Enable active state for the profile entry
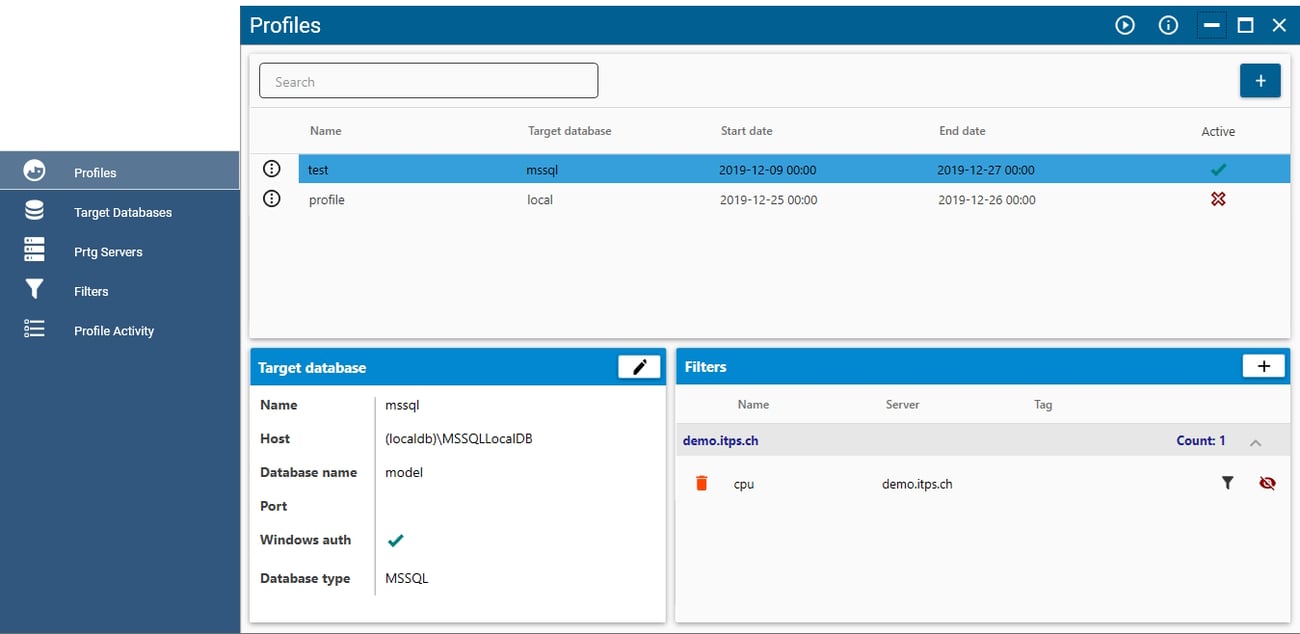 pos(1218,199)
